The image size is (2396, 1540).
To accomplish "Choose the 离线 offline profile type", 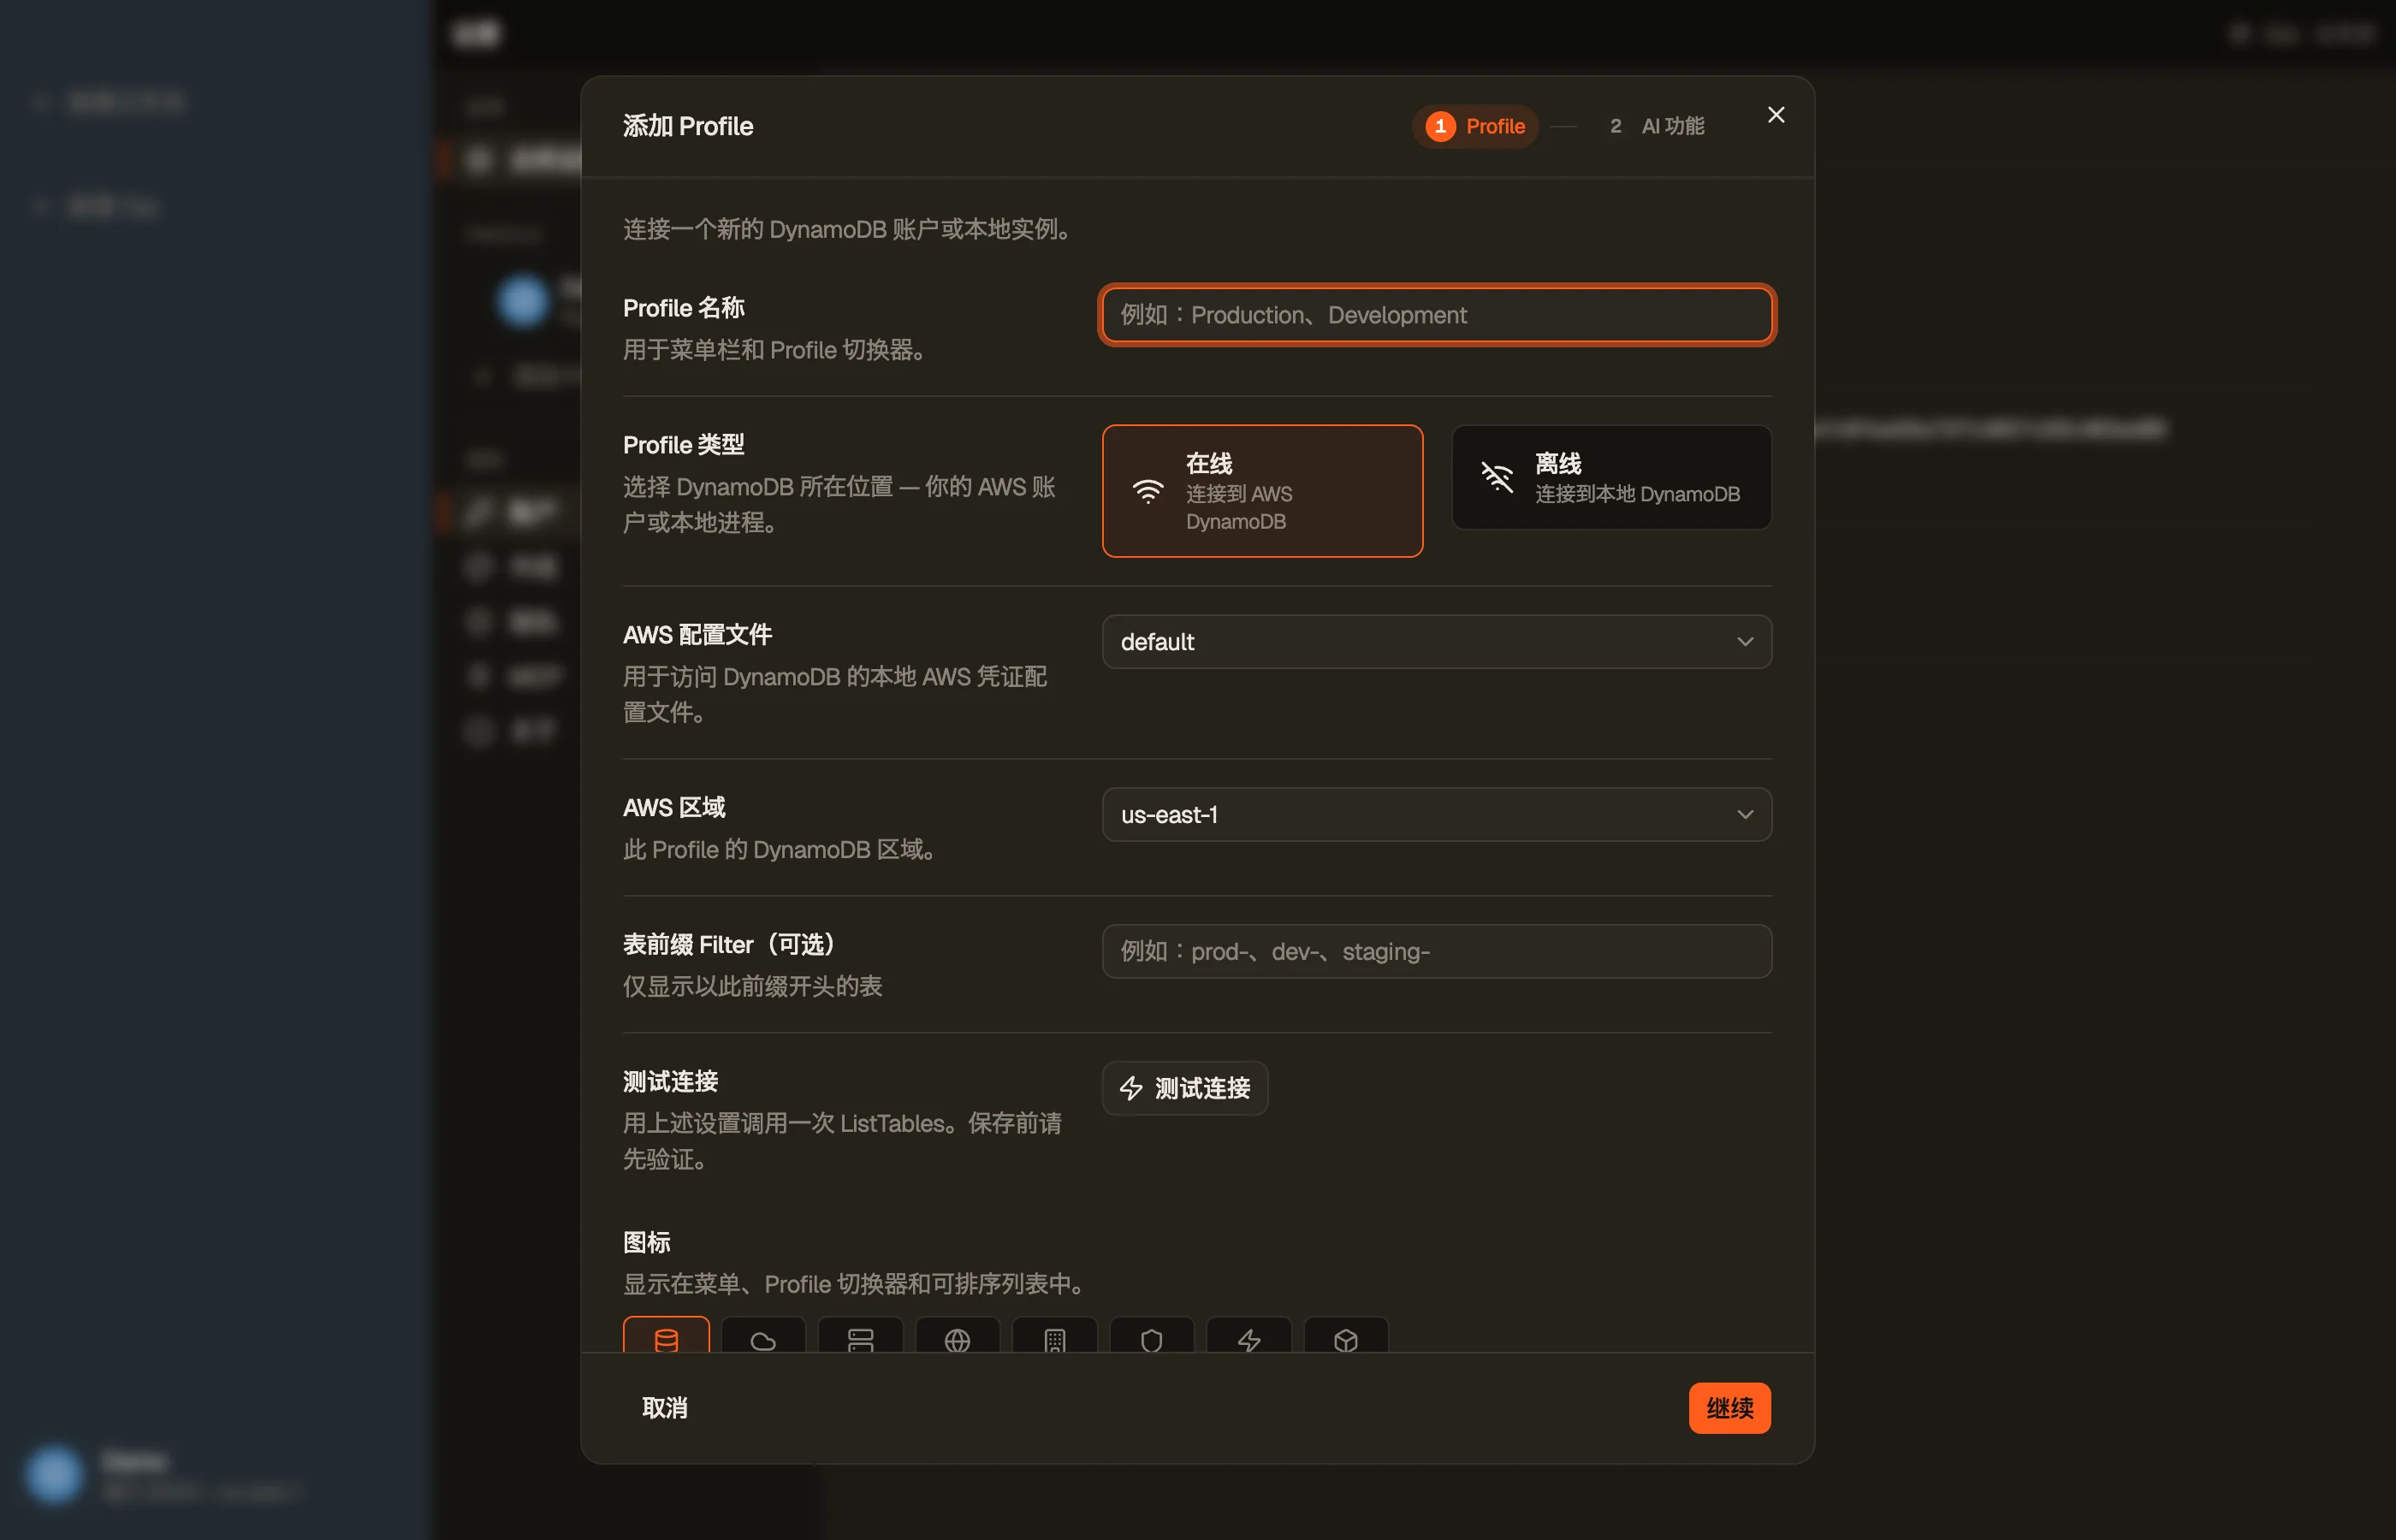I will 1611,477.
